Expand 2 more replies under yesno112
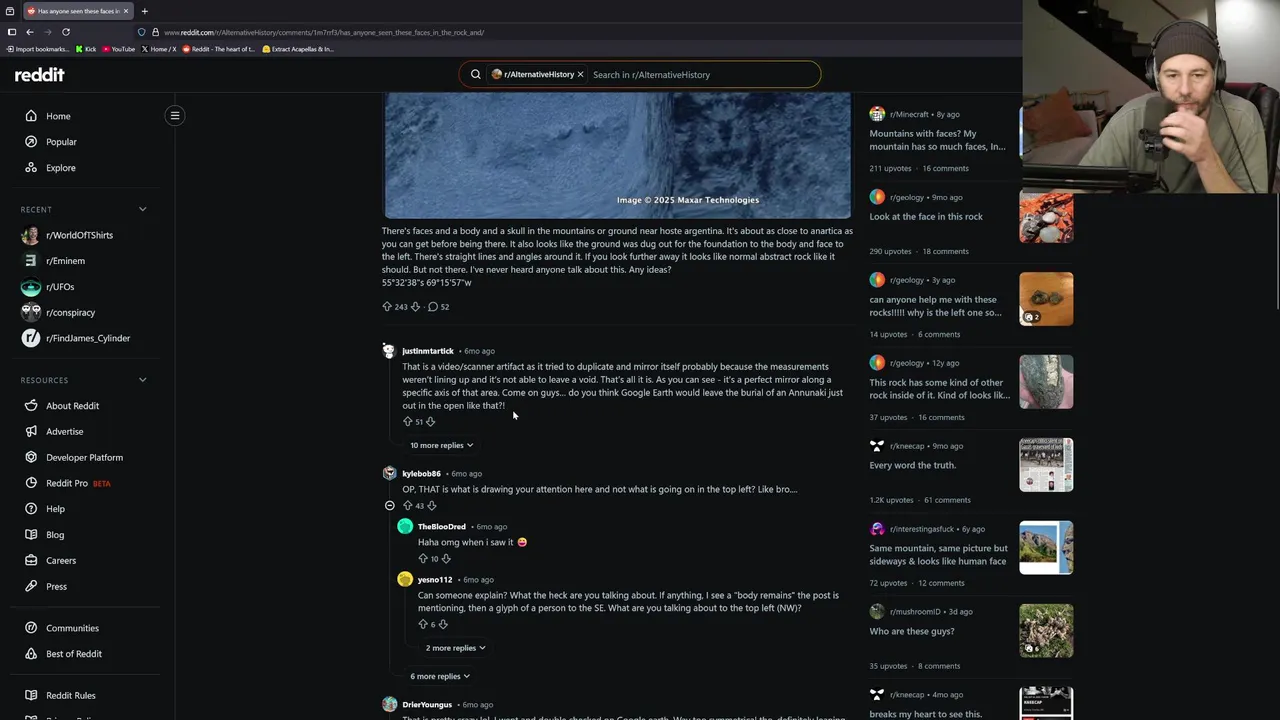This screenshot has width=1280, height=720. pos(455,648)
